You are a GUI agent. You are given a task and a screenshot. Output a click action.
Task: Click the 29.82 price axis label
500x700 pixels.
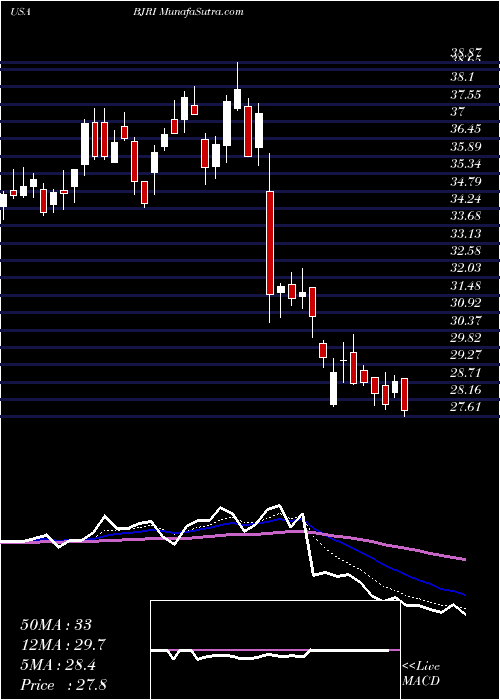(466, 338)
